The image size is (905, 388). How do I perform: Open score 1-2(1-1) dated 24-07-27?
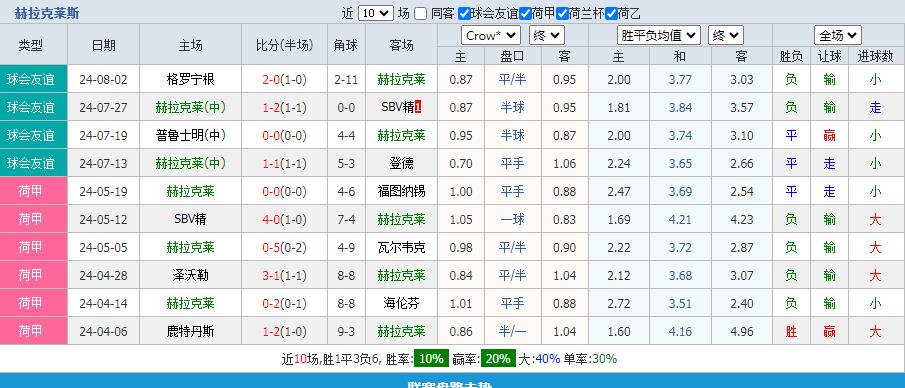tap(285, 107)
